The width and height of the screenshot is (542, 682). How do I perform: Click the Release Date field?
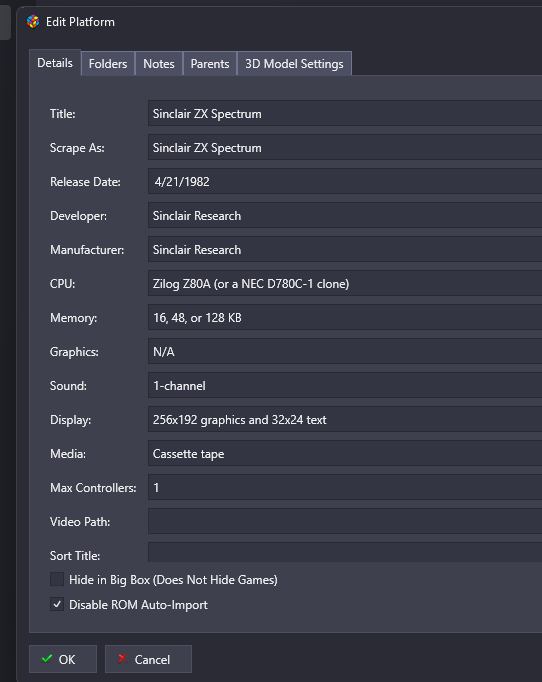coord(345,181)
